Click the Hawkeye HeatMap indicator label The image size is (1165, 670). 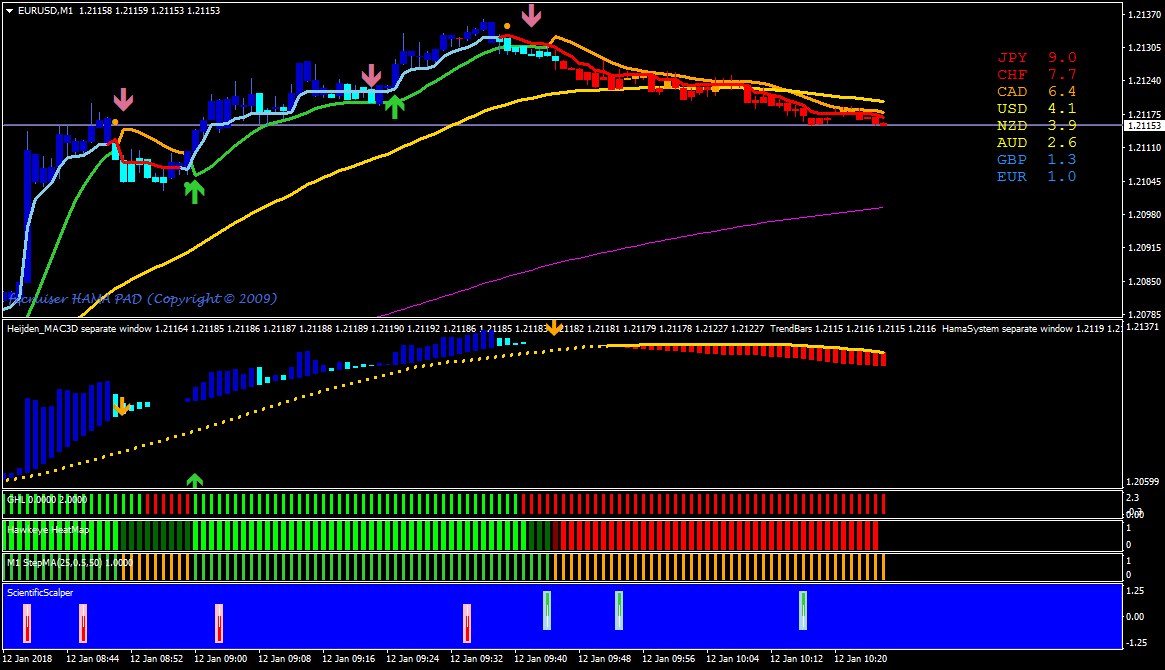point(48,530)
